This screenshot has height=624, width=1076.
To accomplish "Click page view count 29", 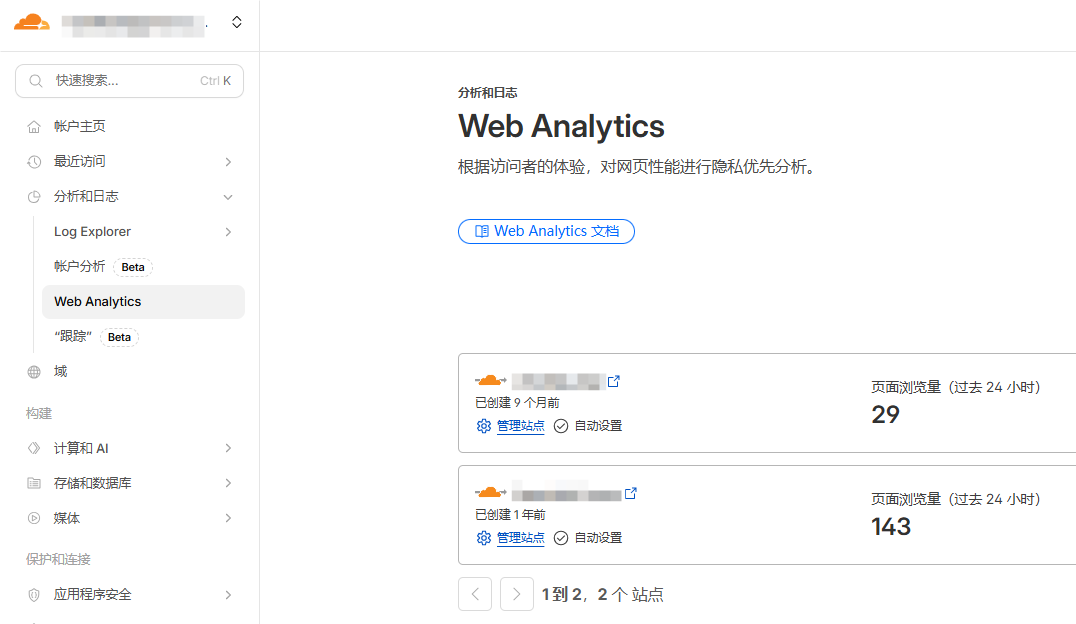I will [x=885, y=415].
